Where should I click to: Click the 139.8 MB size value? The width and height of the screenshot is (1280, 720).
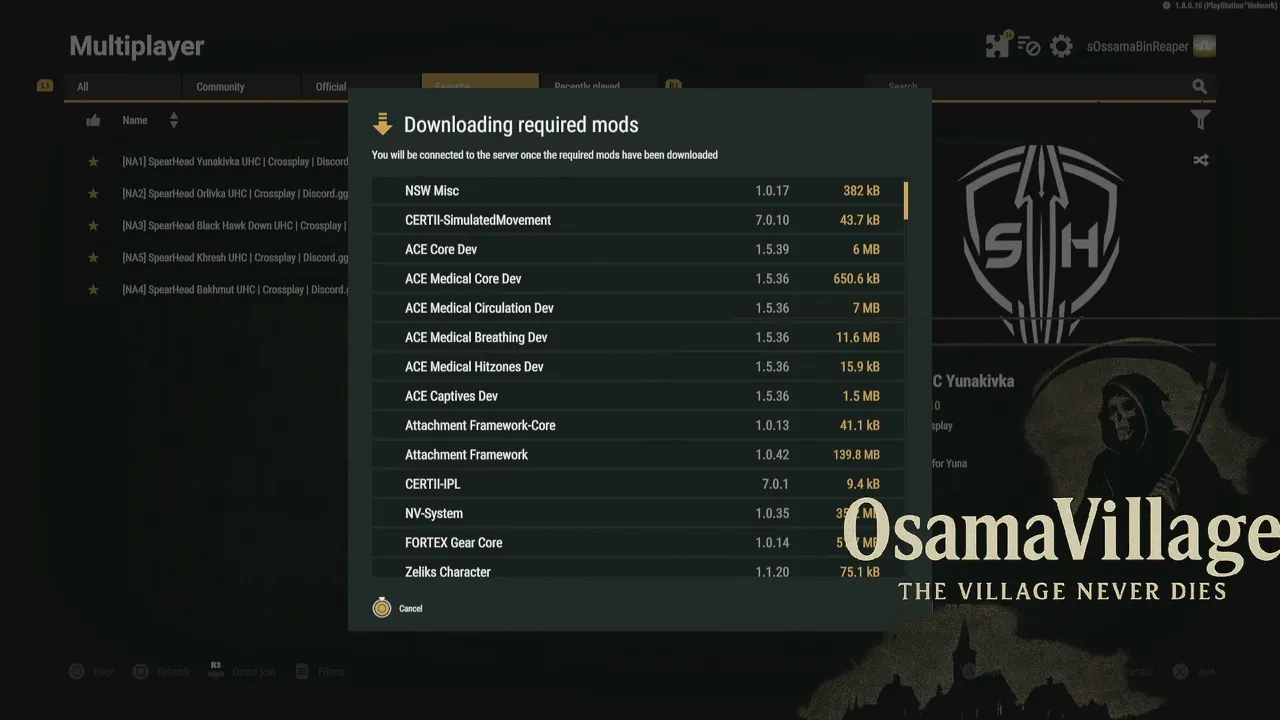(856, 455)
